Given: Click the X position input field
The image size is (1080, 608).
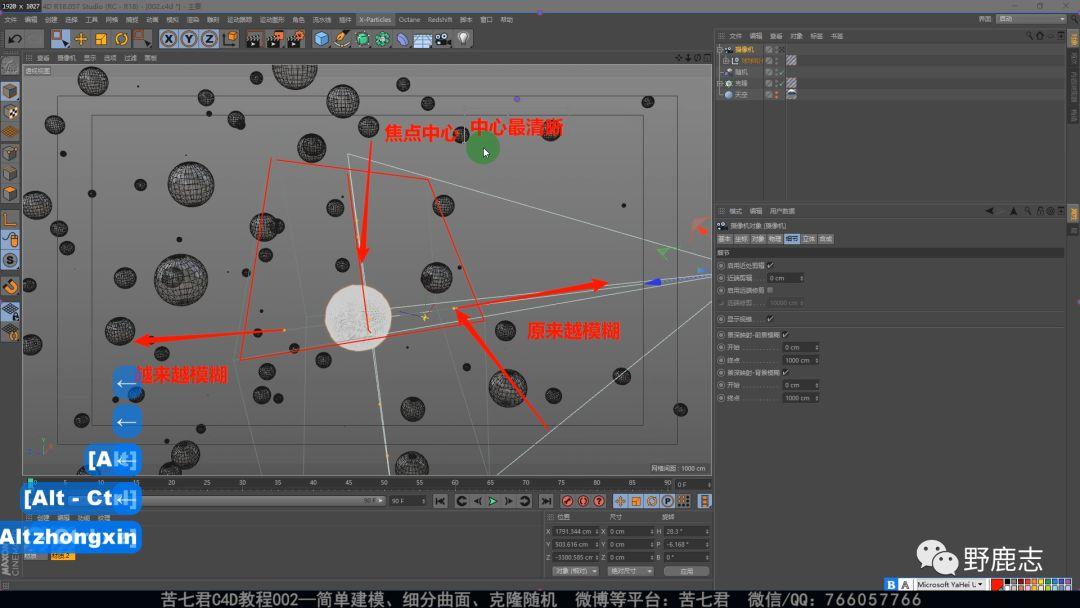Looking at the screenshot, I should pos(575,531).
